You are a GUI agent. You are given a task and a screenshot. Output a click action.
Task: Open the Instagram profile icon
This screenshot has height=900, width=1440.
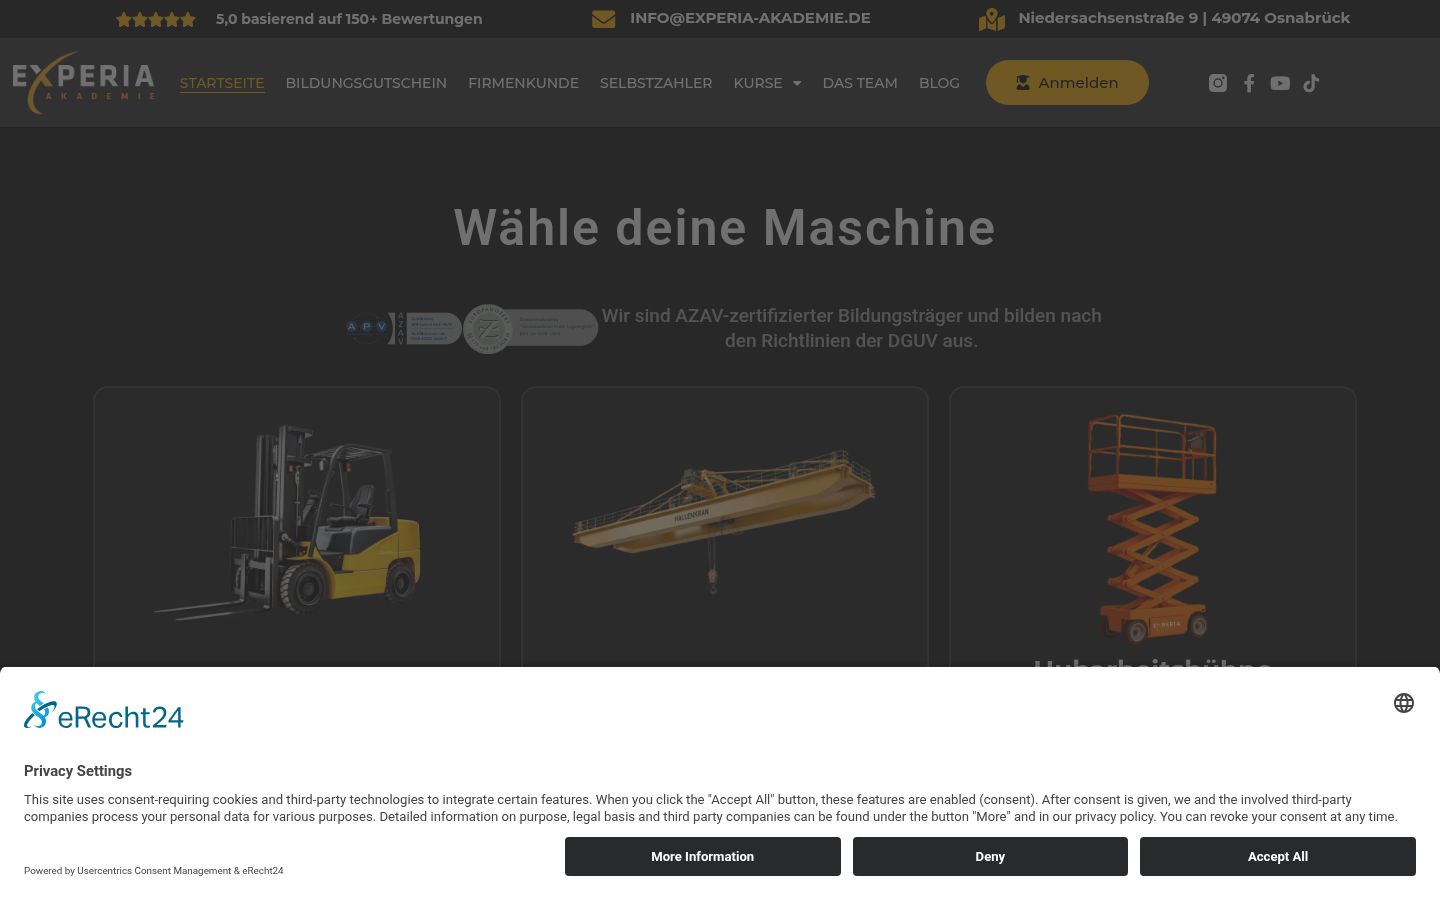(1217, 83)
